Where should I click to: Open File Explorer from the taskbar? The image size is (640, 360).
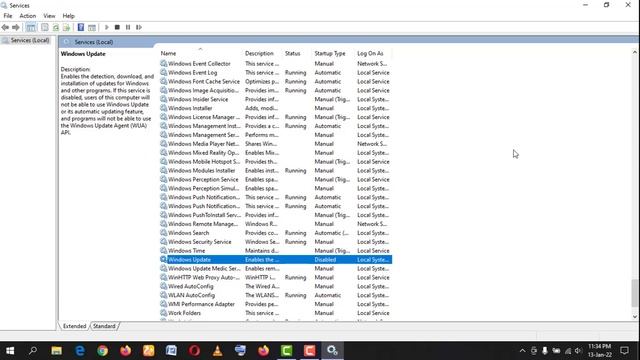[x=56, y=351]
